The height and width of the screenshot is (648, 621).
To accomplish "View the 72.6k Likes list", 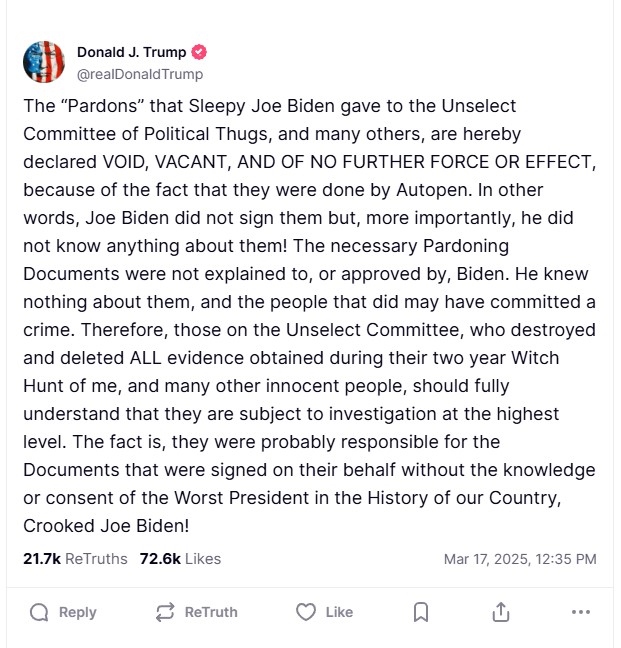I will [180, 559].
